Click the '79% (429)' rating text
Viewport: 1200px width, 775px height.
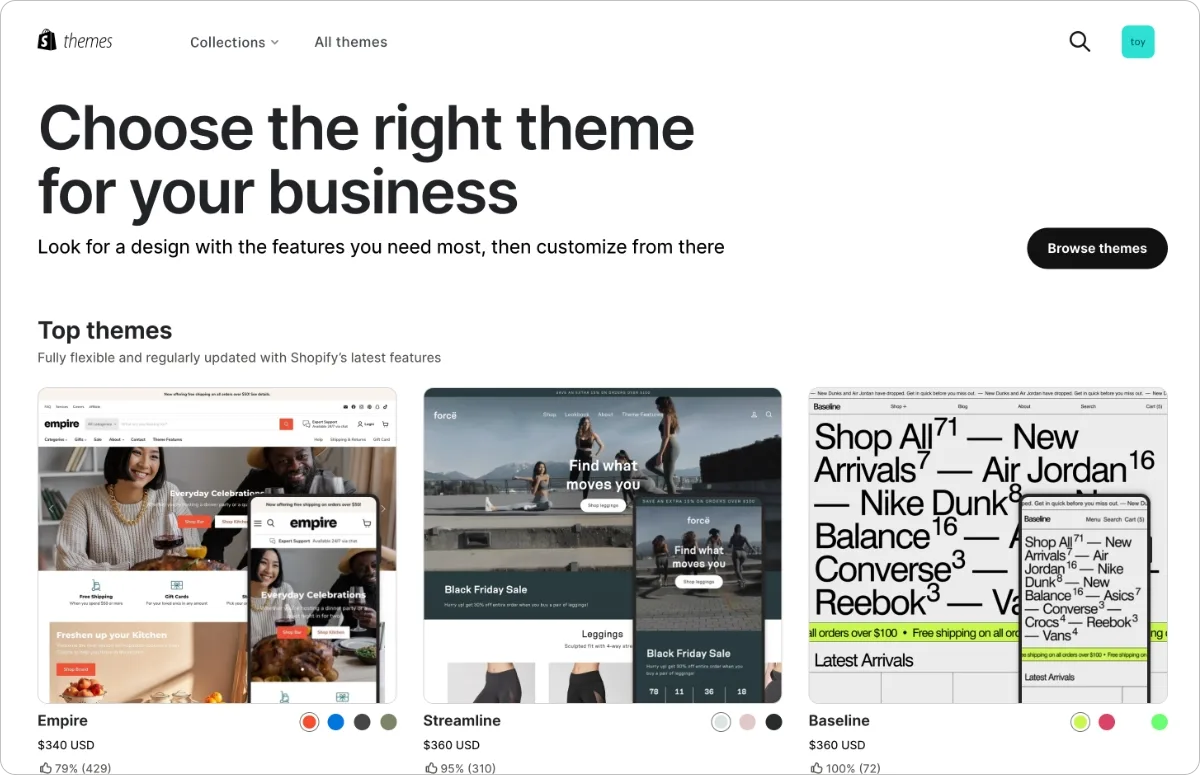tap(84, 768)
